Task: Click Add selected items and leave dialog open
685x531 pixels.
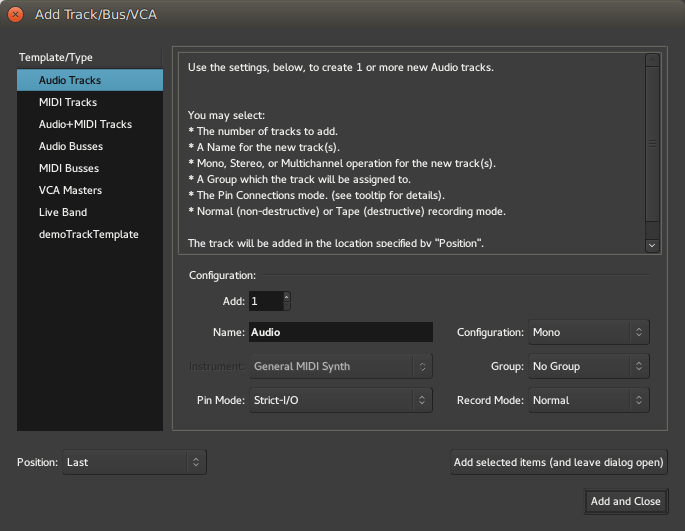Action: 559,462
